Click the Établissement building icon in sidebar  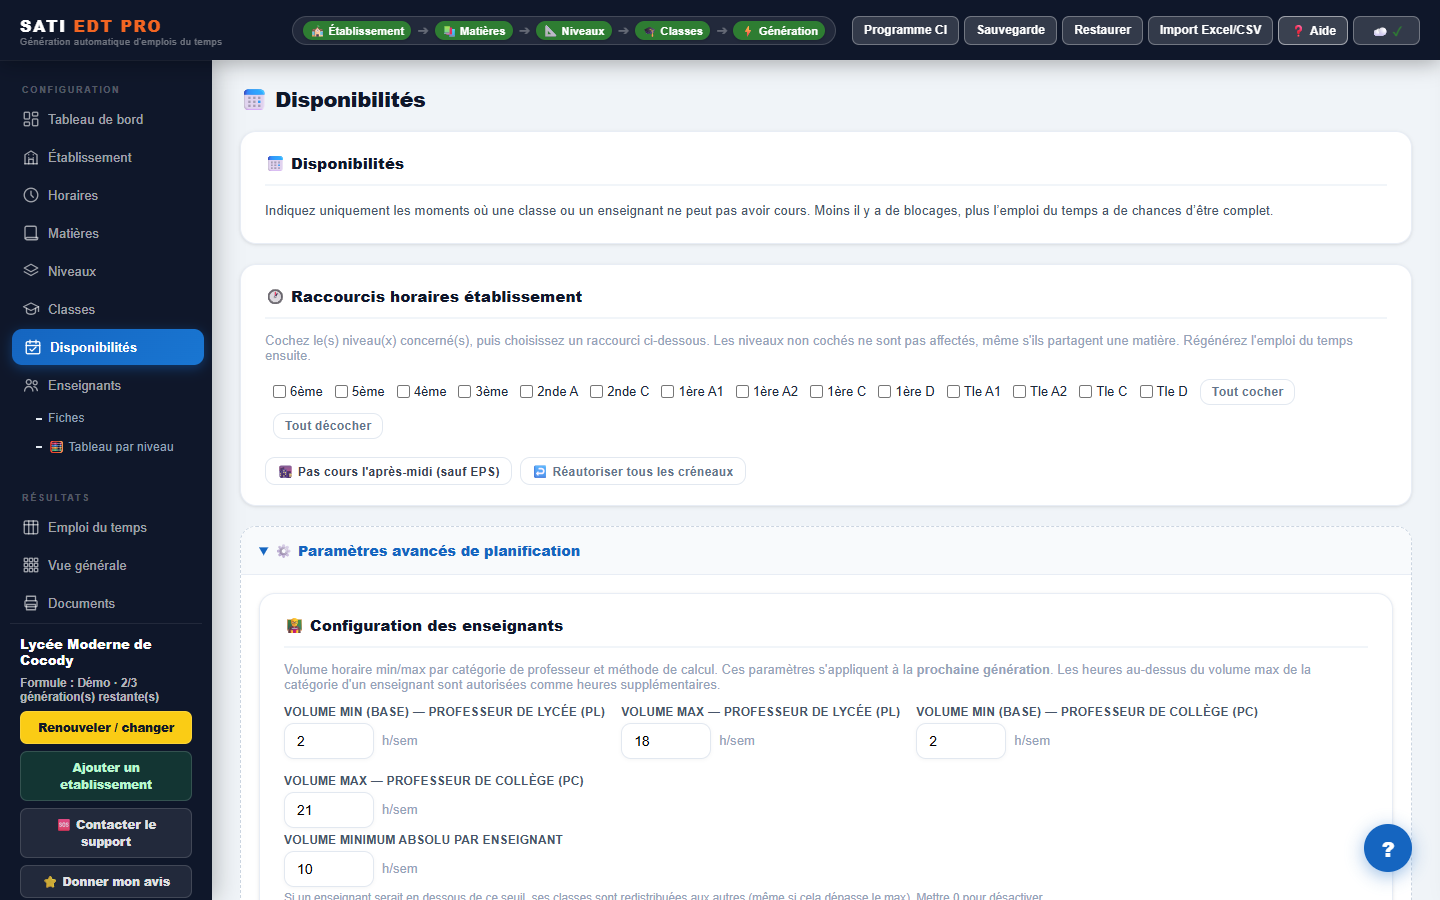pyautogui.click(x=31, y=157)
